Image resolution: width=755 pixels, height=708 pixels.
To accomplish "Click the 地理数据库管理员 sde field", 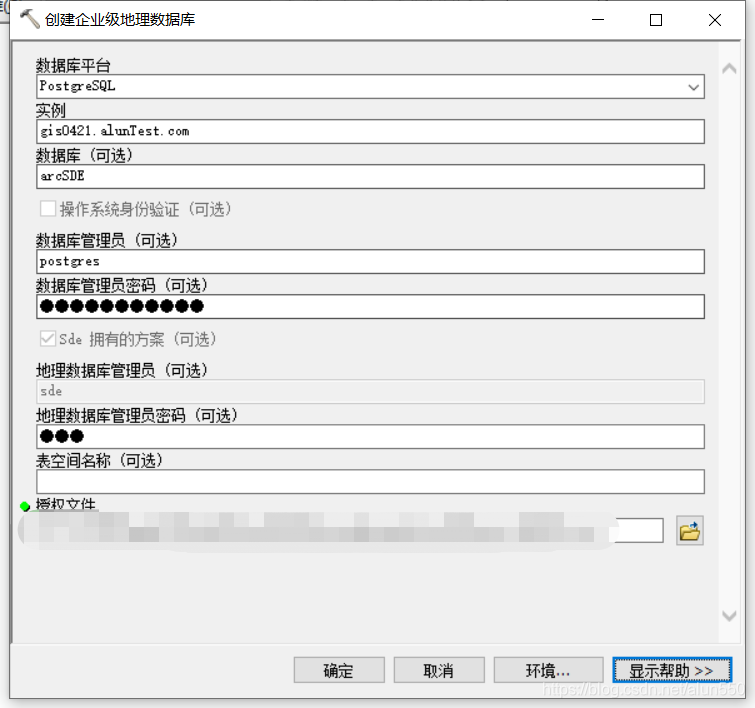I will pos(370,391).
